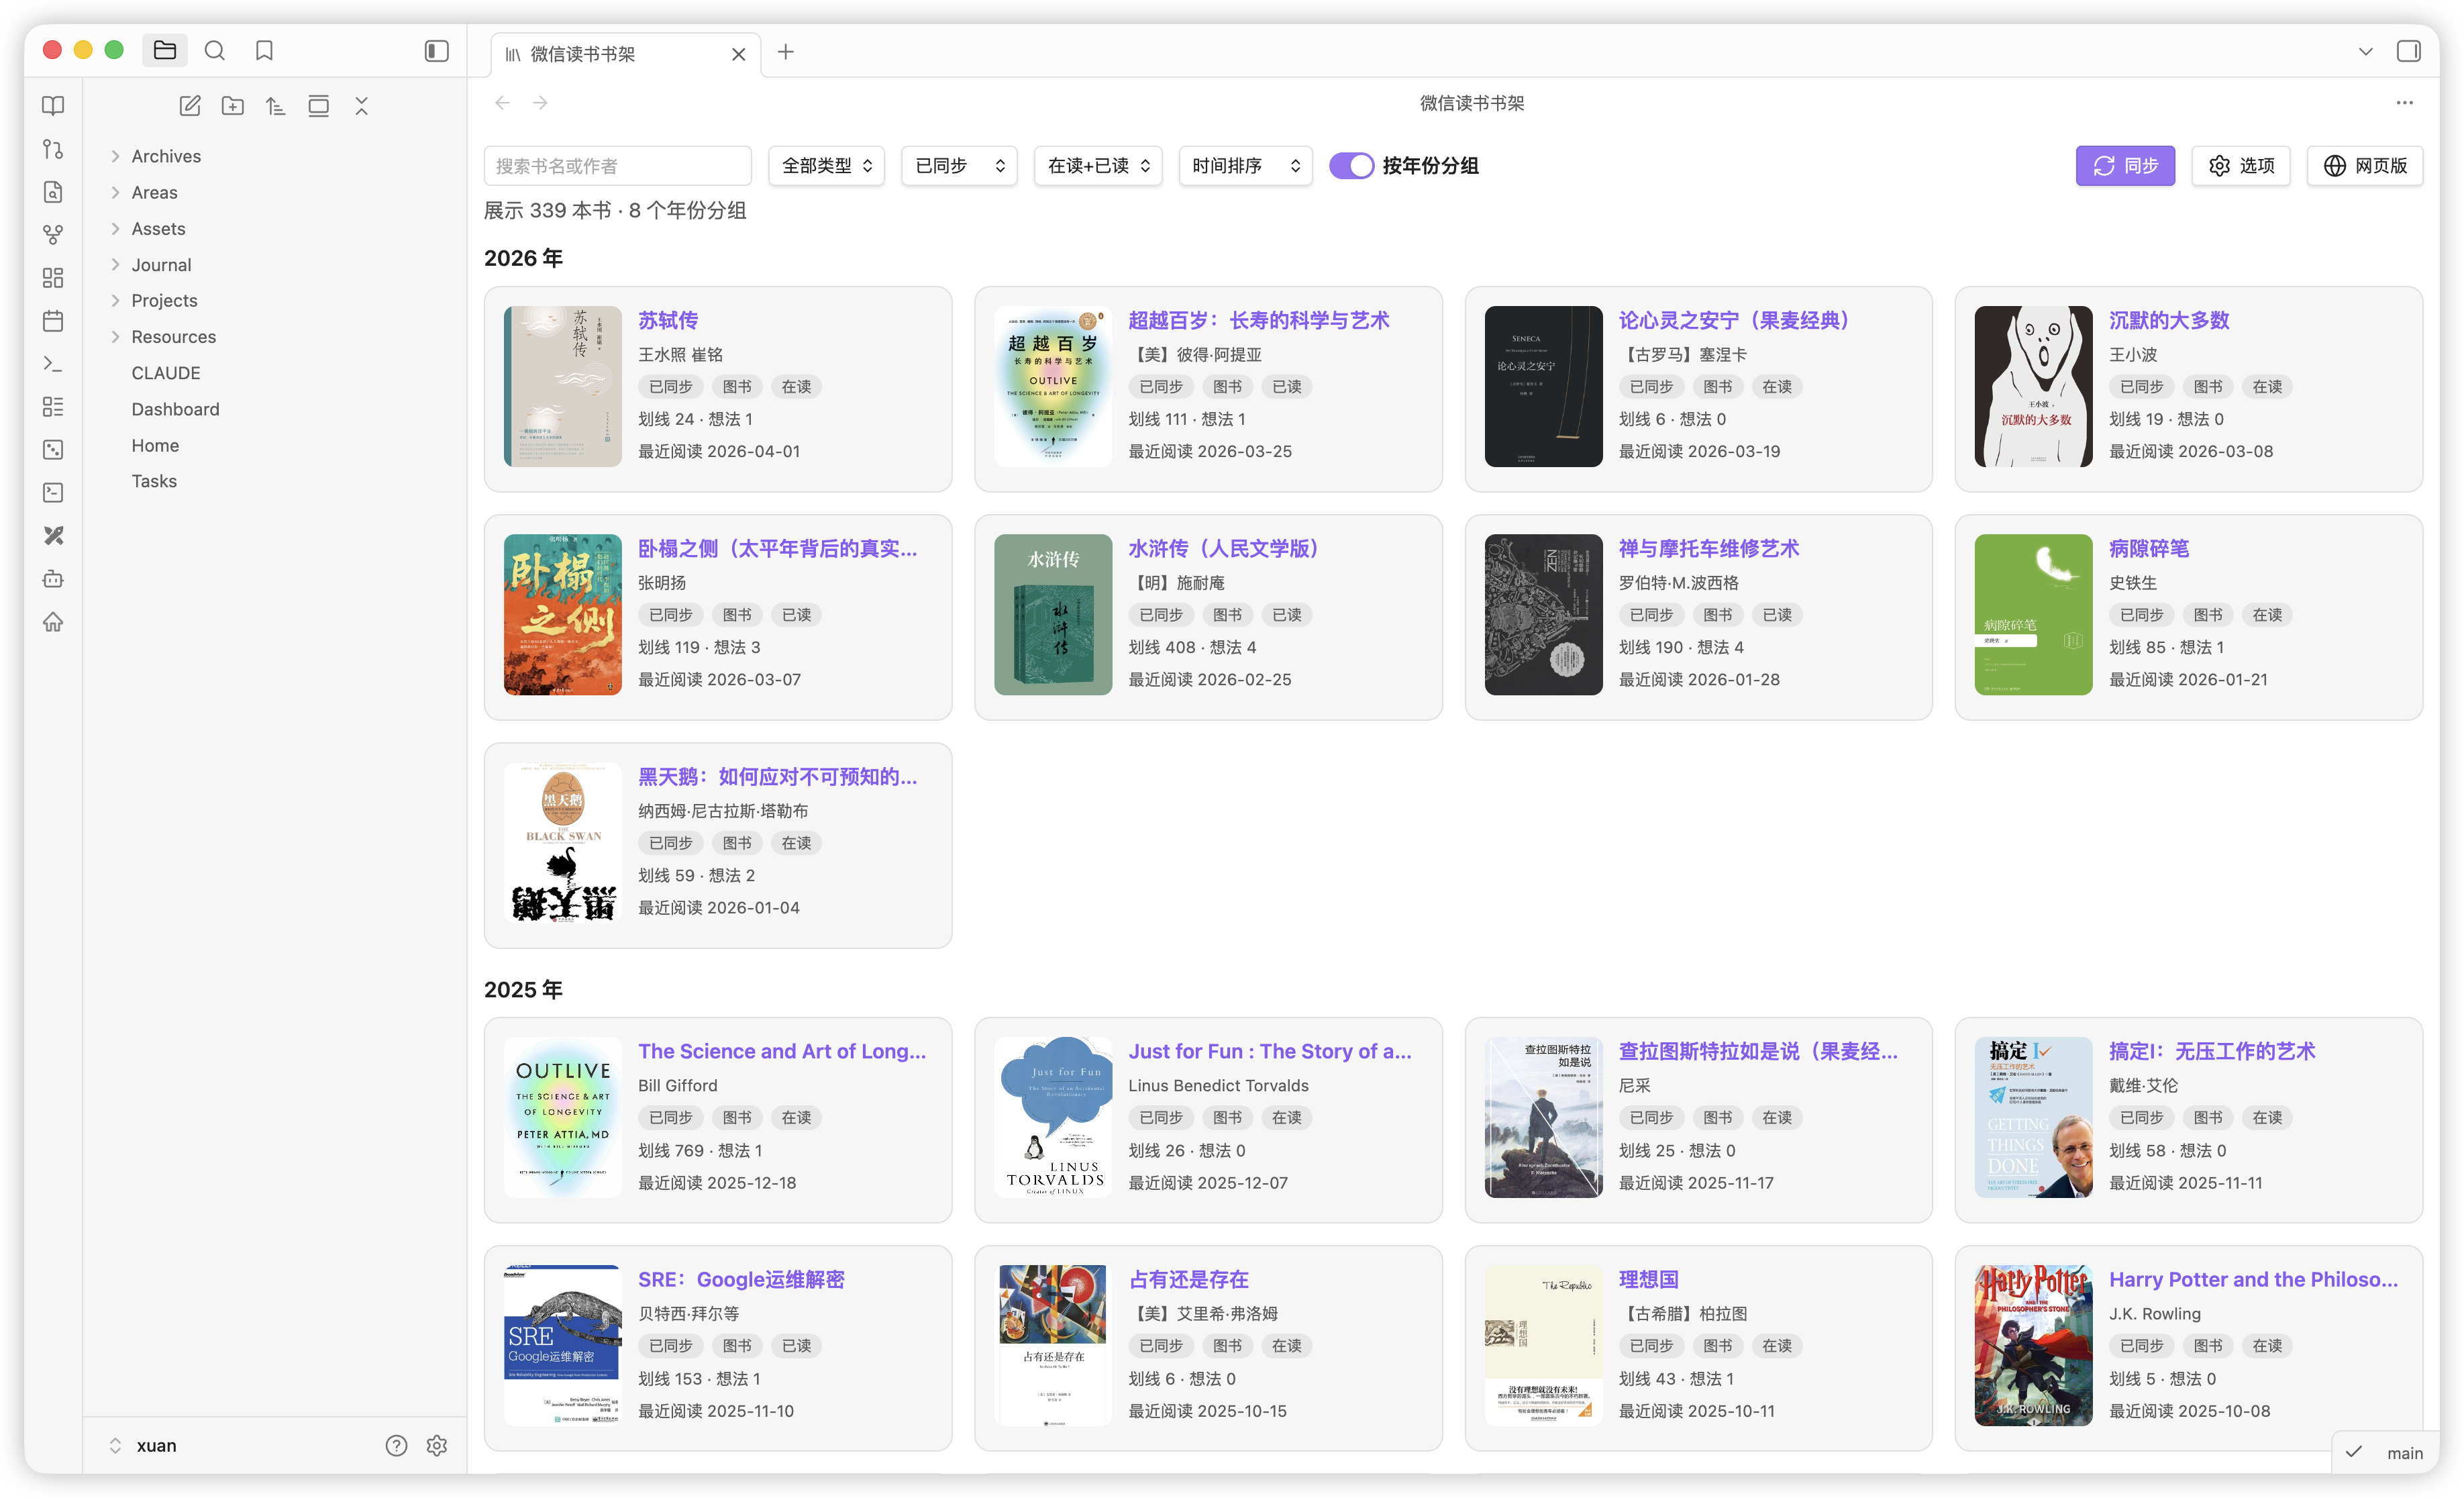
Task: Click the new note icon
Action: tap(190, 106)
